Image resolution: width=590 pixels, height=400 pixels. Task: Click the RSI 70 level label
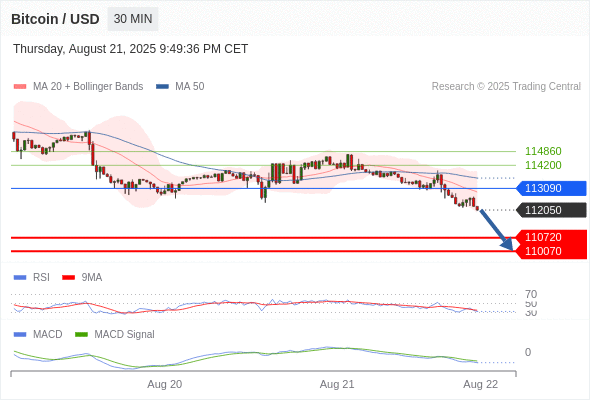[x=531, y=294]
